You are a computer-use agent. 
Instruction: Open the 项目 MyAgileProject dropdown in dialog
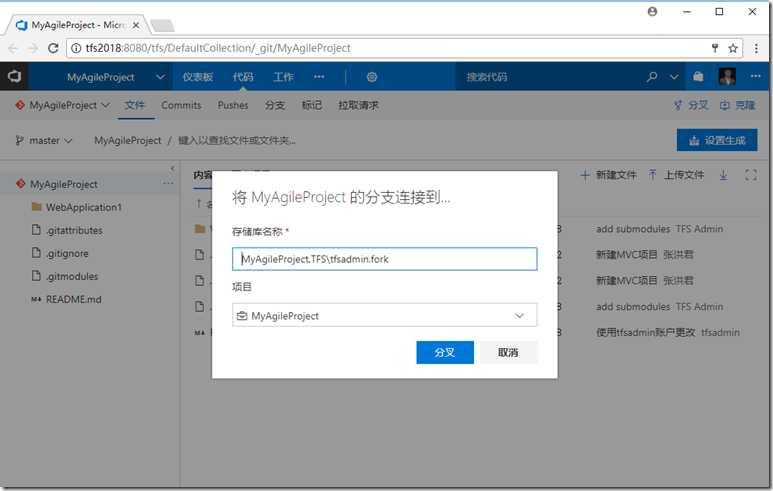pyautogui.click(x=385, y=316)
